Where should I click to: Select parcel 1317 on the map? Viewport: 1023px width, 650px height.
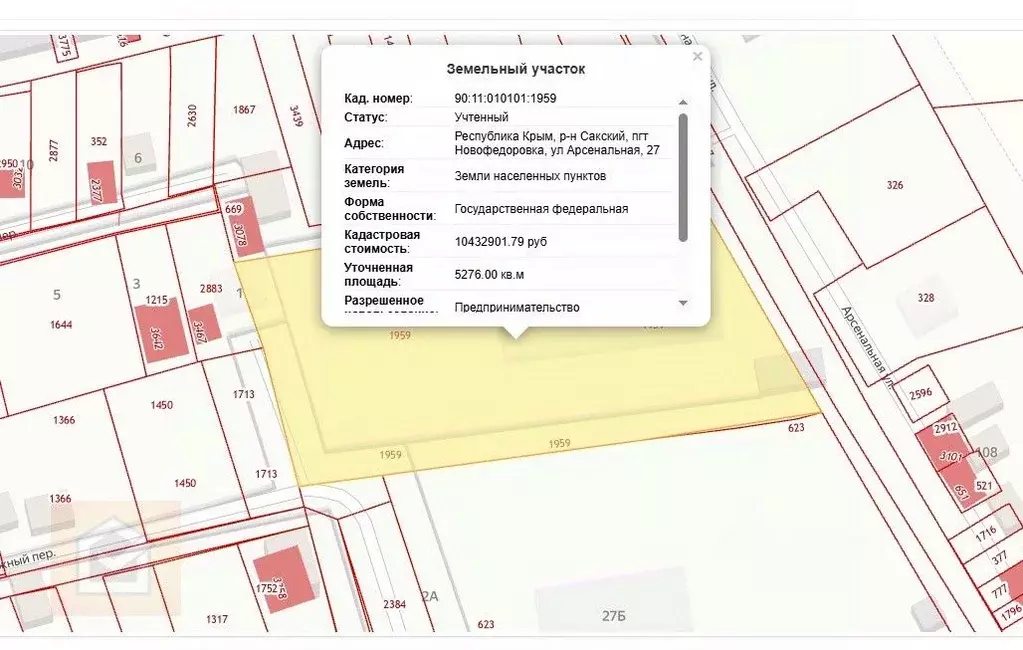point(216,619)
